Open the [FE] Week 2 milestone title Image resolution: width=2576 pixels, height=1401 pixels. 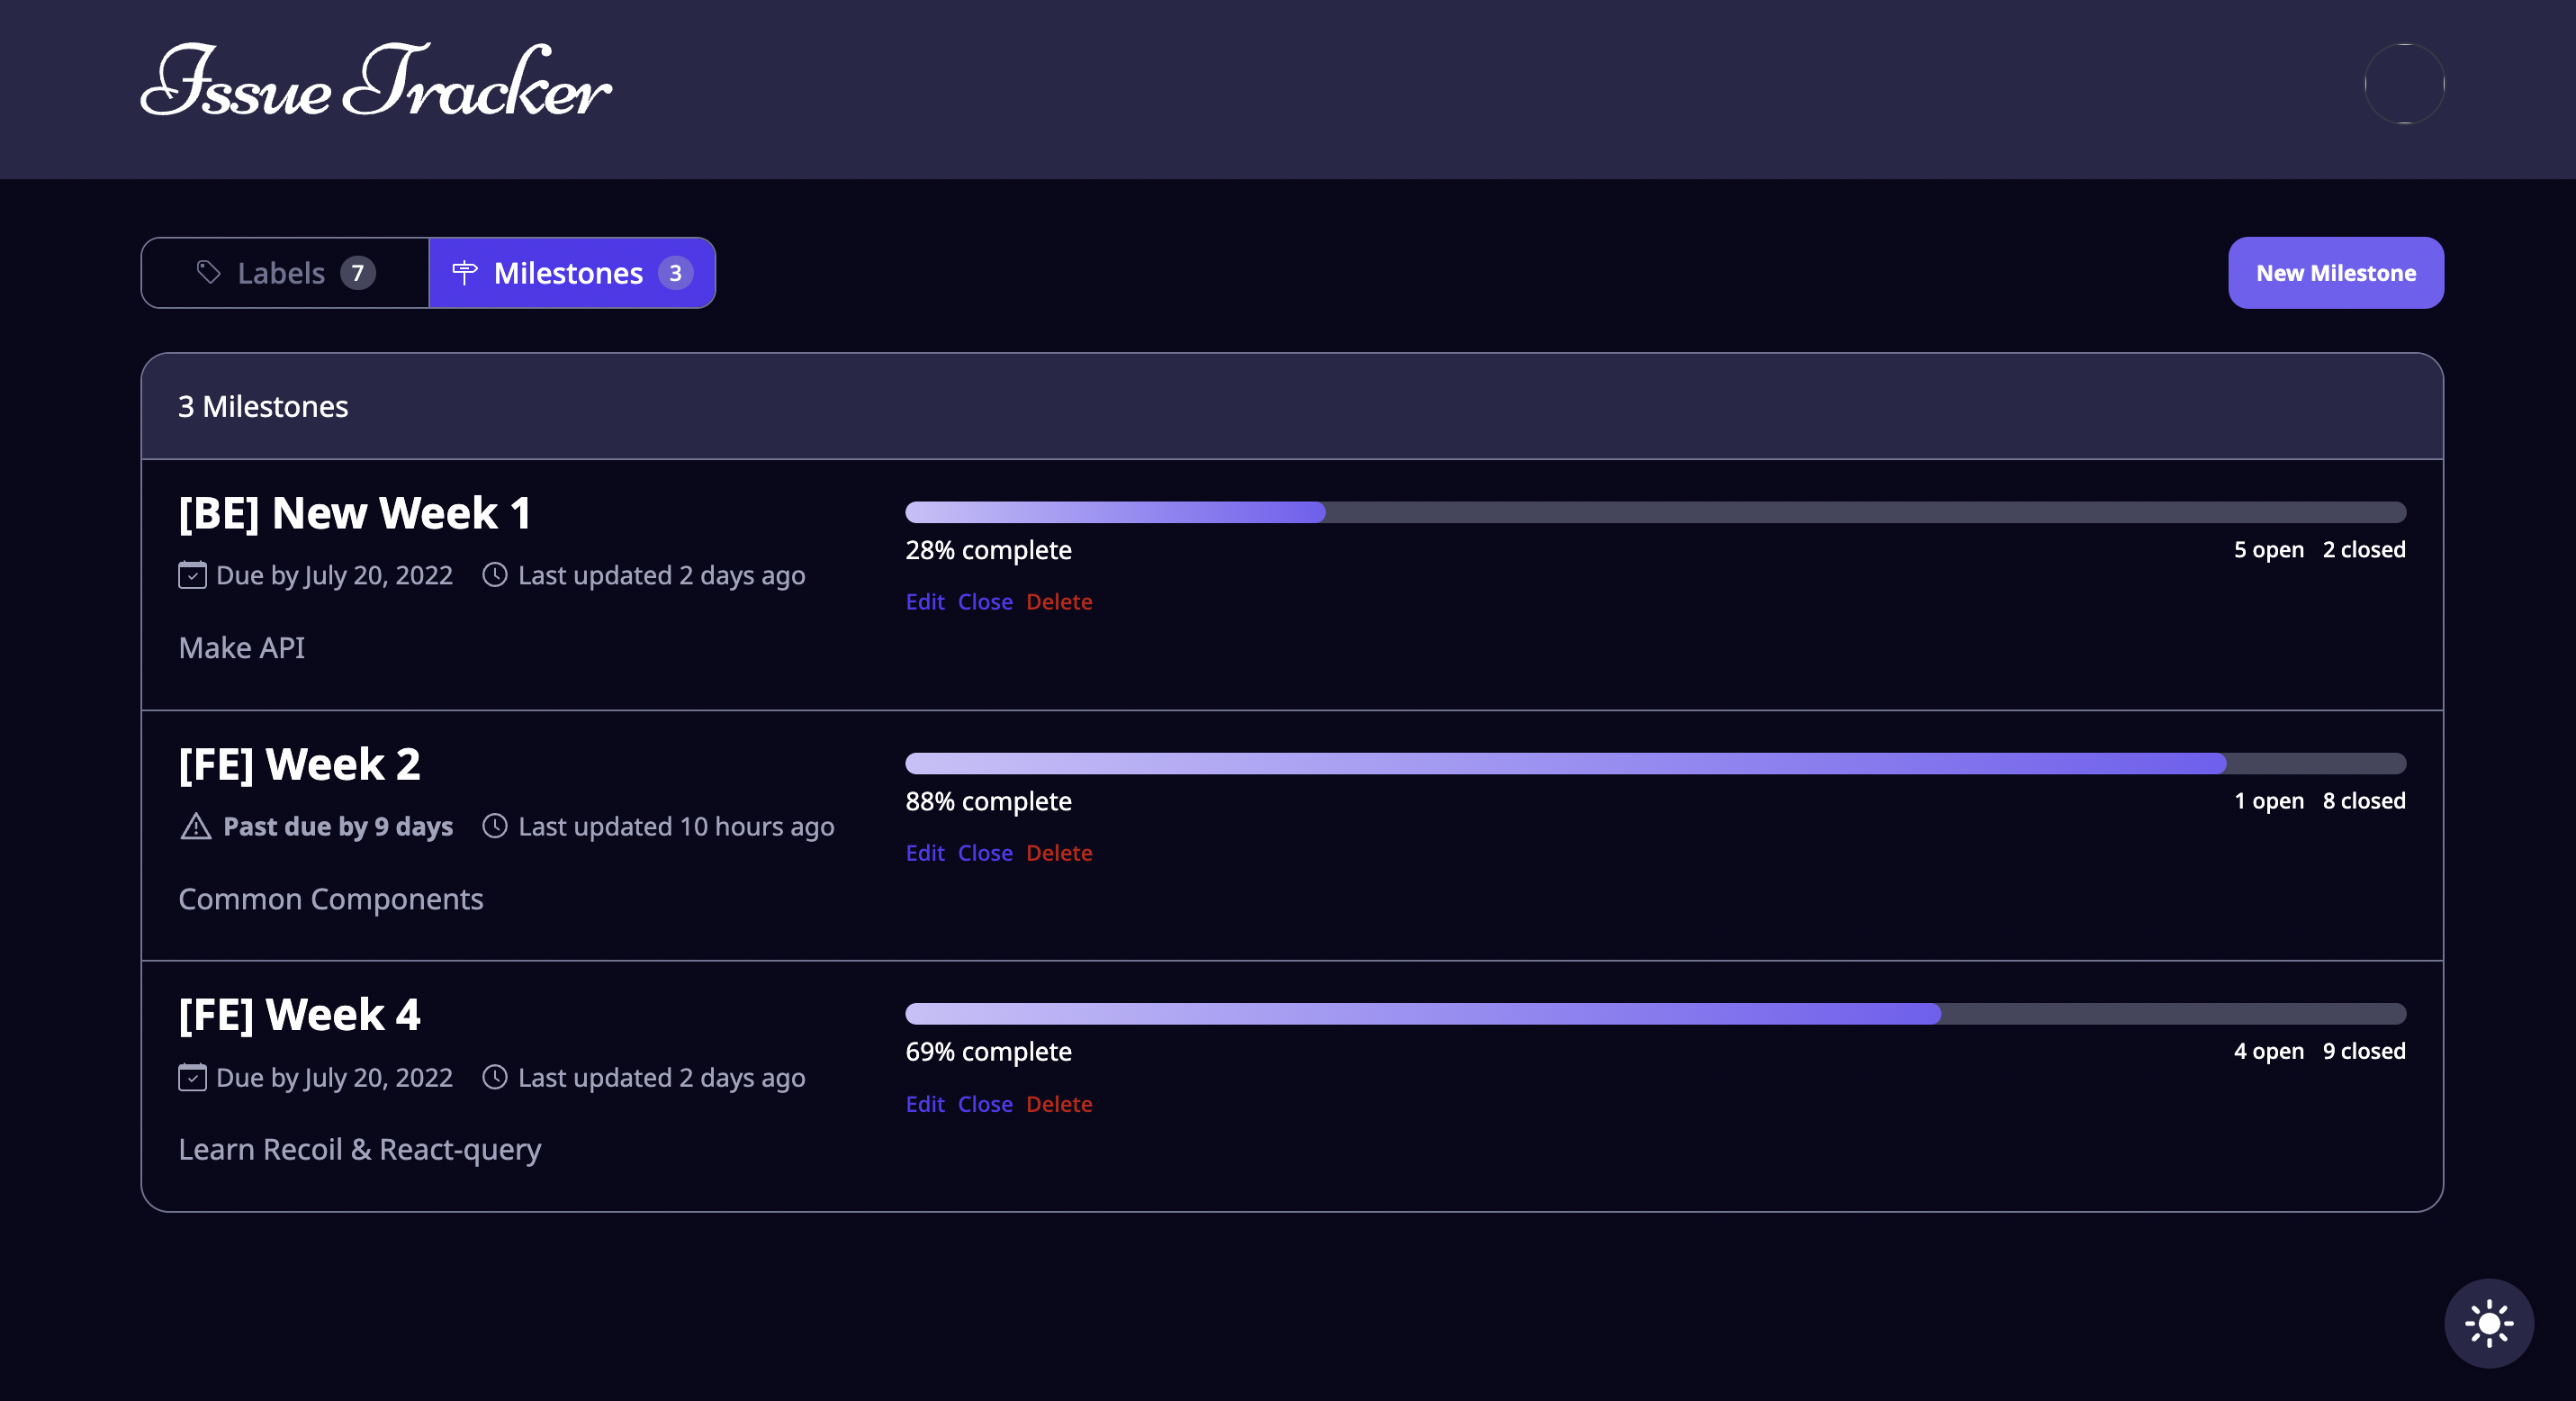pos(299,764)
